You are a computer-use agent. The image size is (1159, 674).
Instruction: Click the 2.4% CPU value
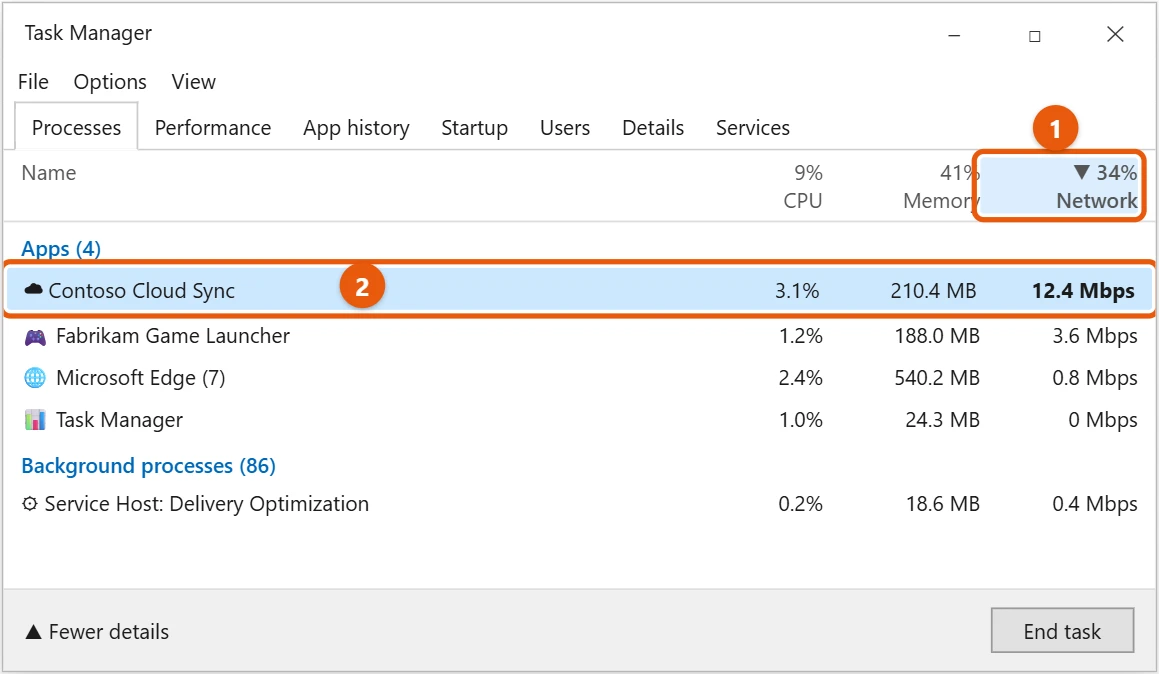coord(801,378)
